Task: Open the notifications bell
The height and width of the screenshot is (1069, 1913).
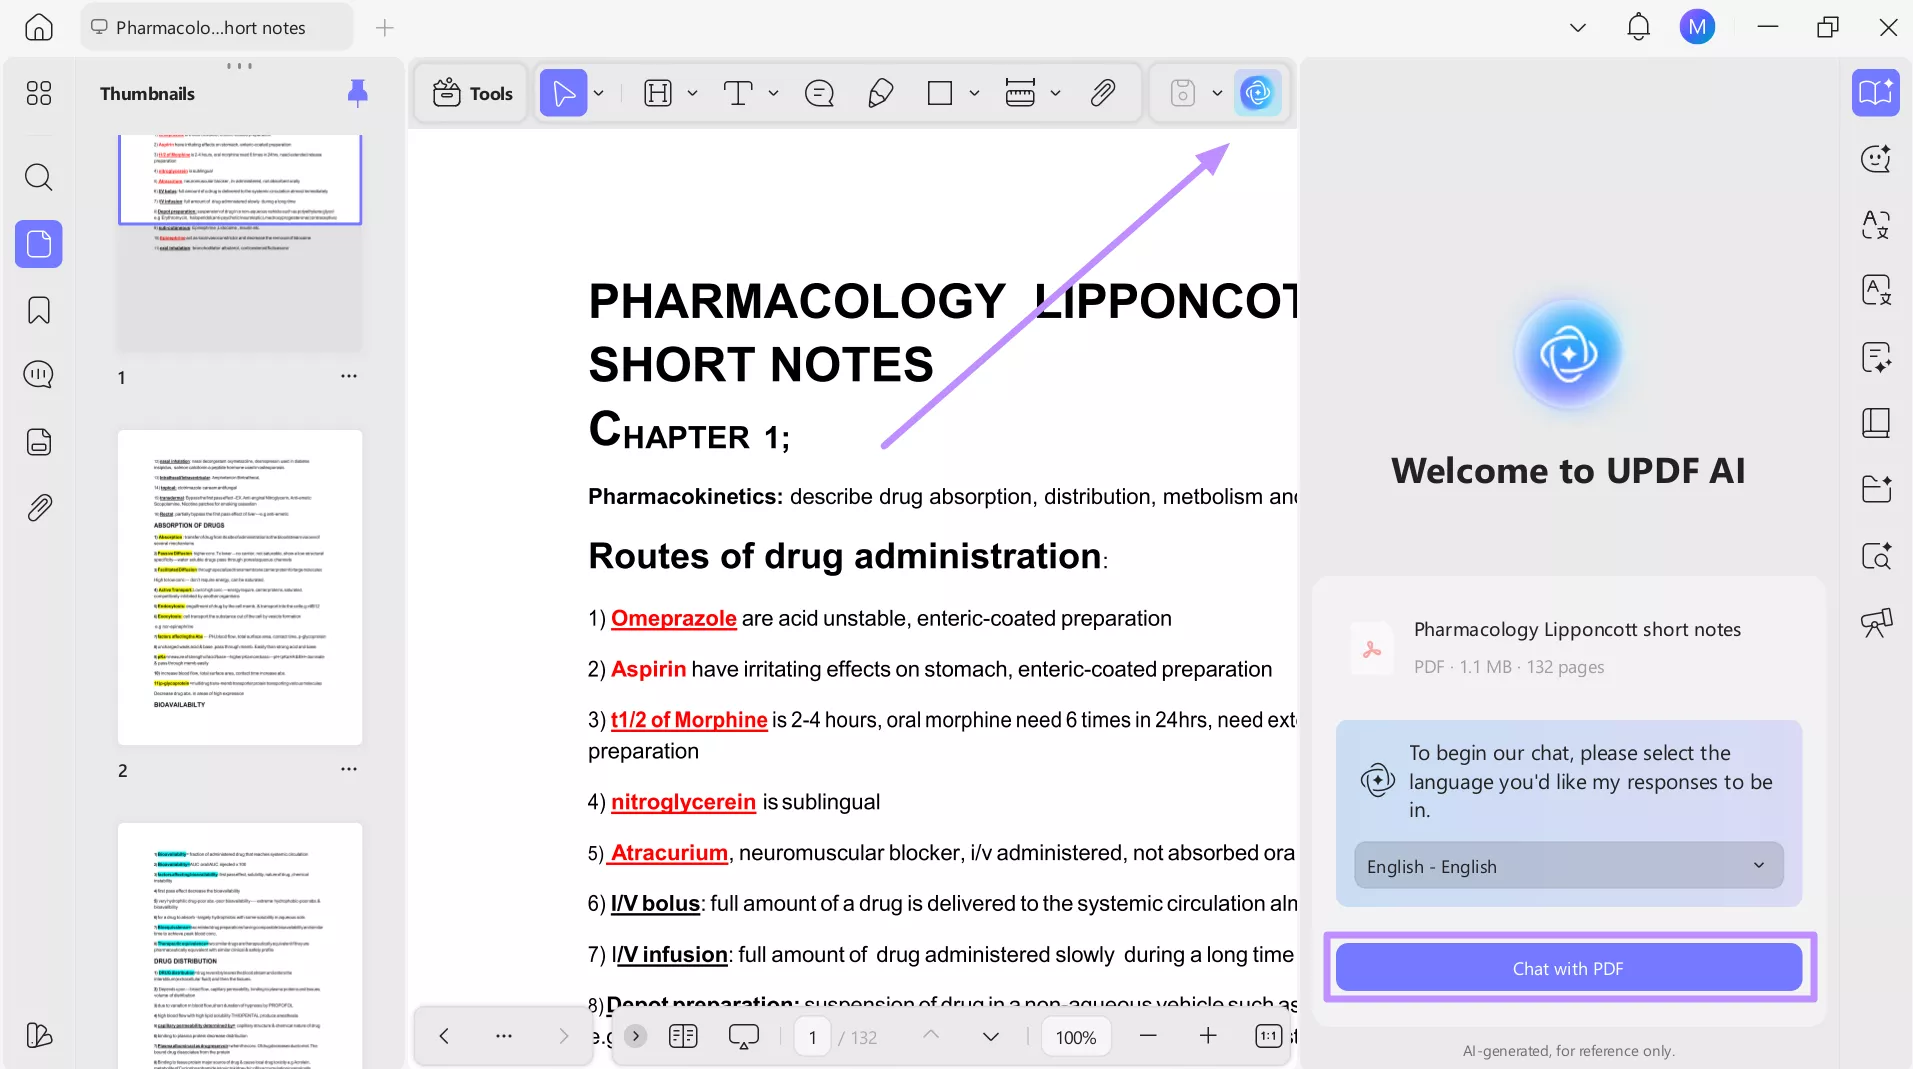Action: tap(1638, 27)
